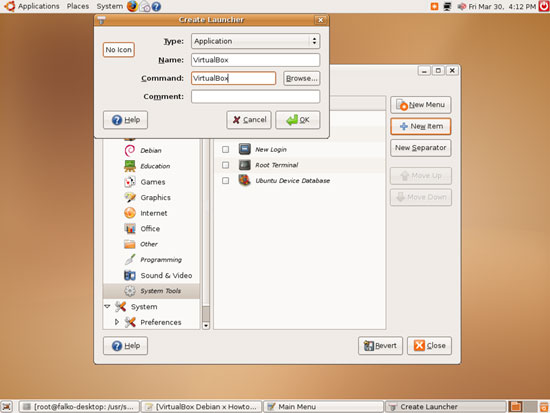
Task: Open the System menu in top panel
Action: 110,6
